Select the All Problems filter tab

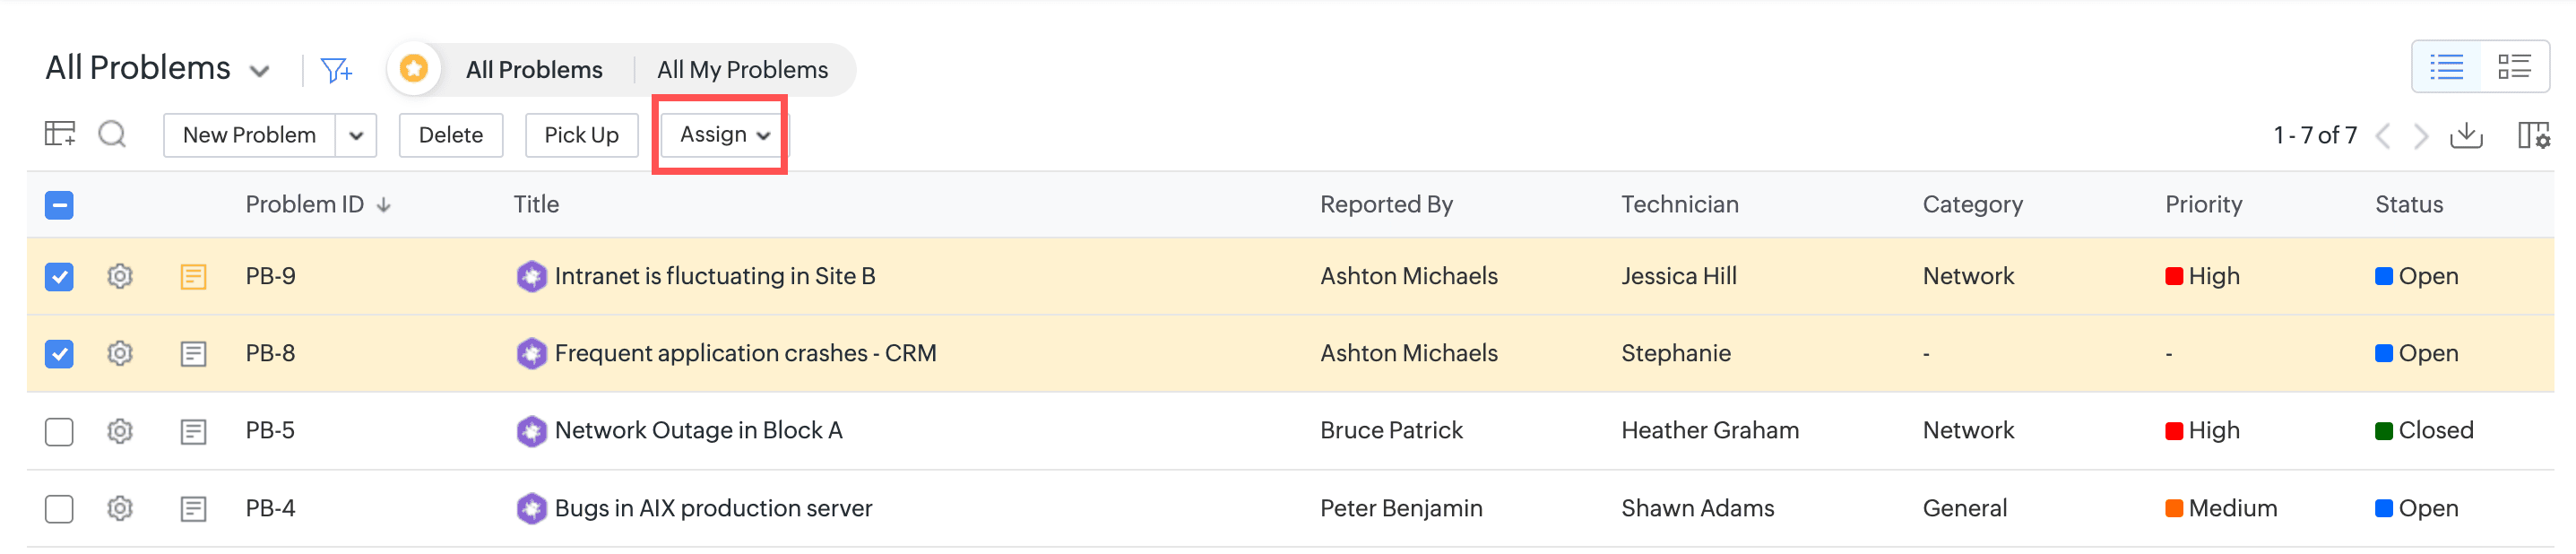click(x=534, y=70)
